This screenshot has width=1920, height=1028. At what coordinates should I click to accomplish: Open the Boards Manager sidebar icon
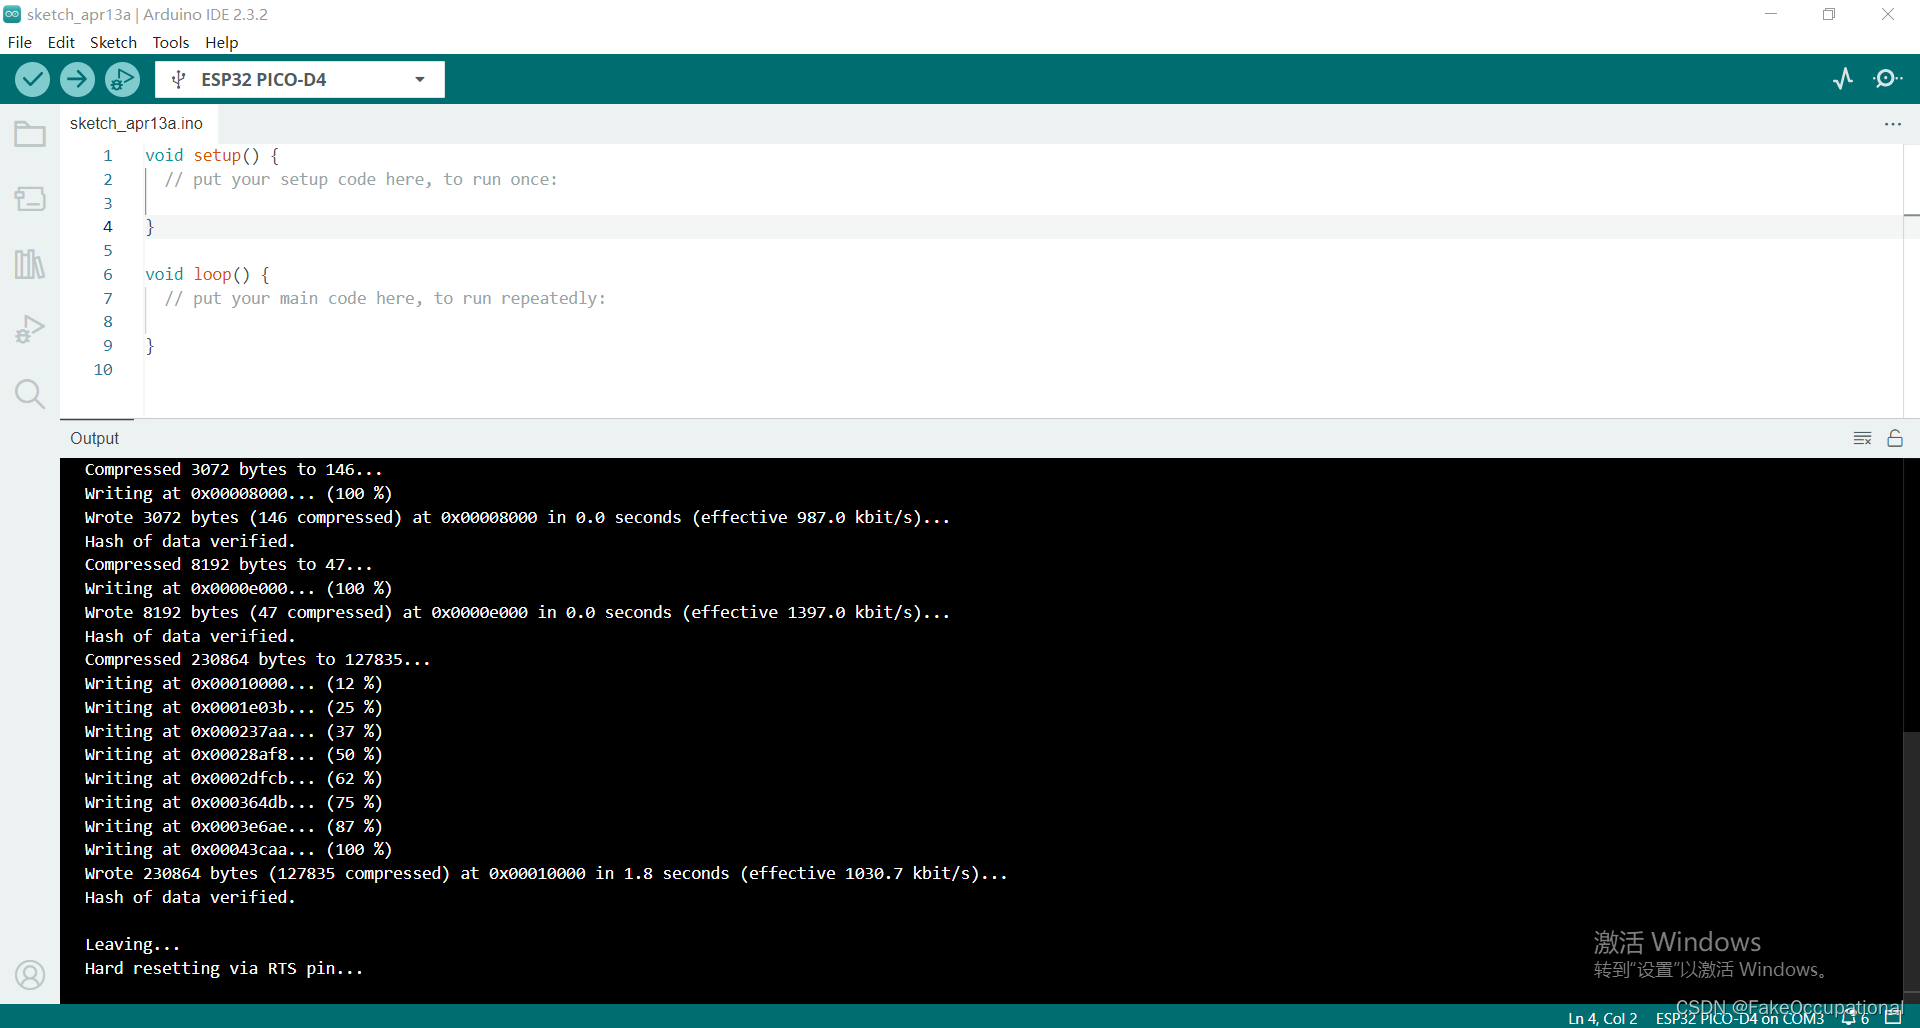tap(30, 199)
